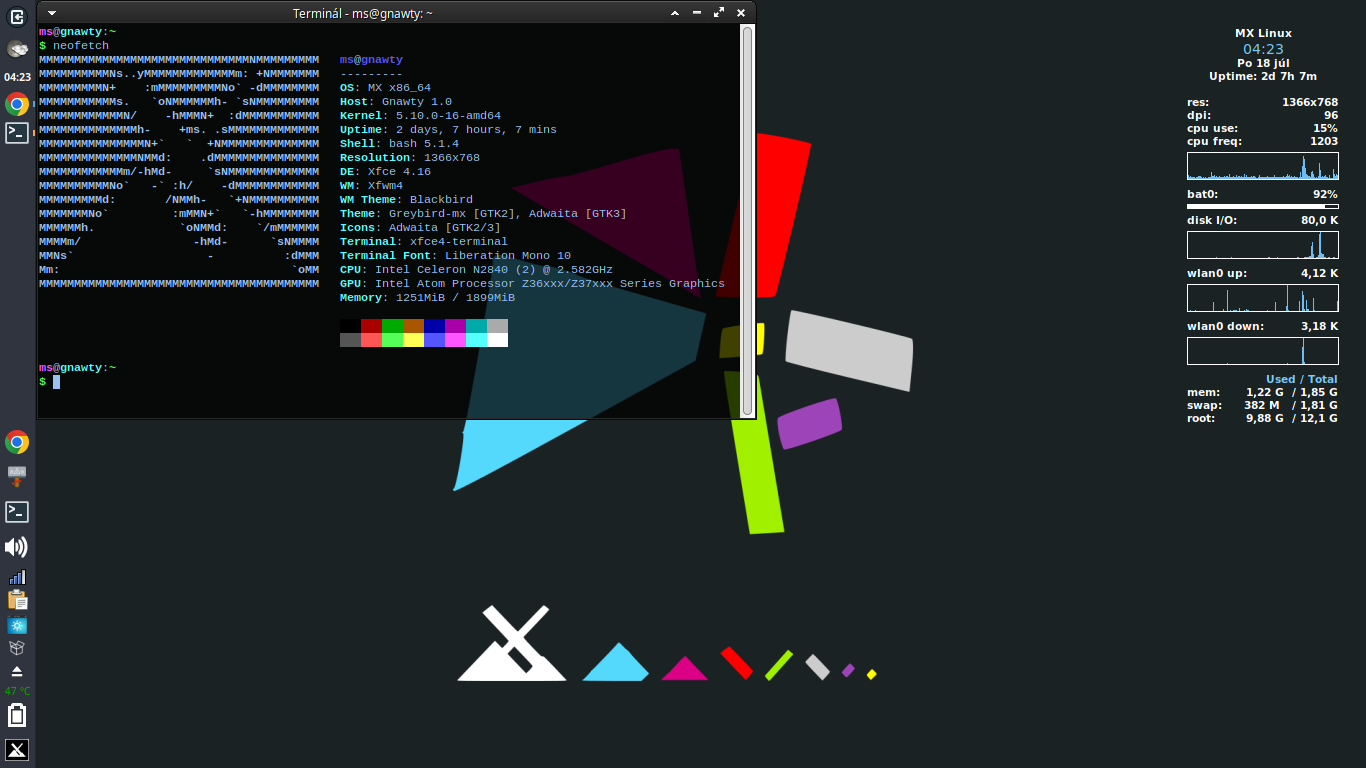This screenshot has width=1366, height=768.
Task: Click the yellow swatch in neofetch's bottom color row
Action: click(x=413, y=340)
